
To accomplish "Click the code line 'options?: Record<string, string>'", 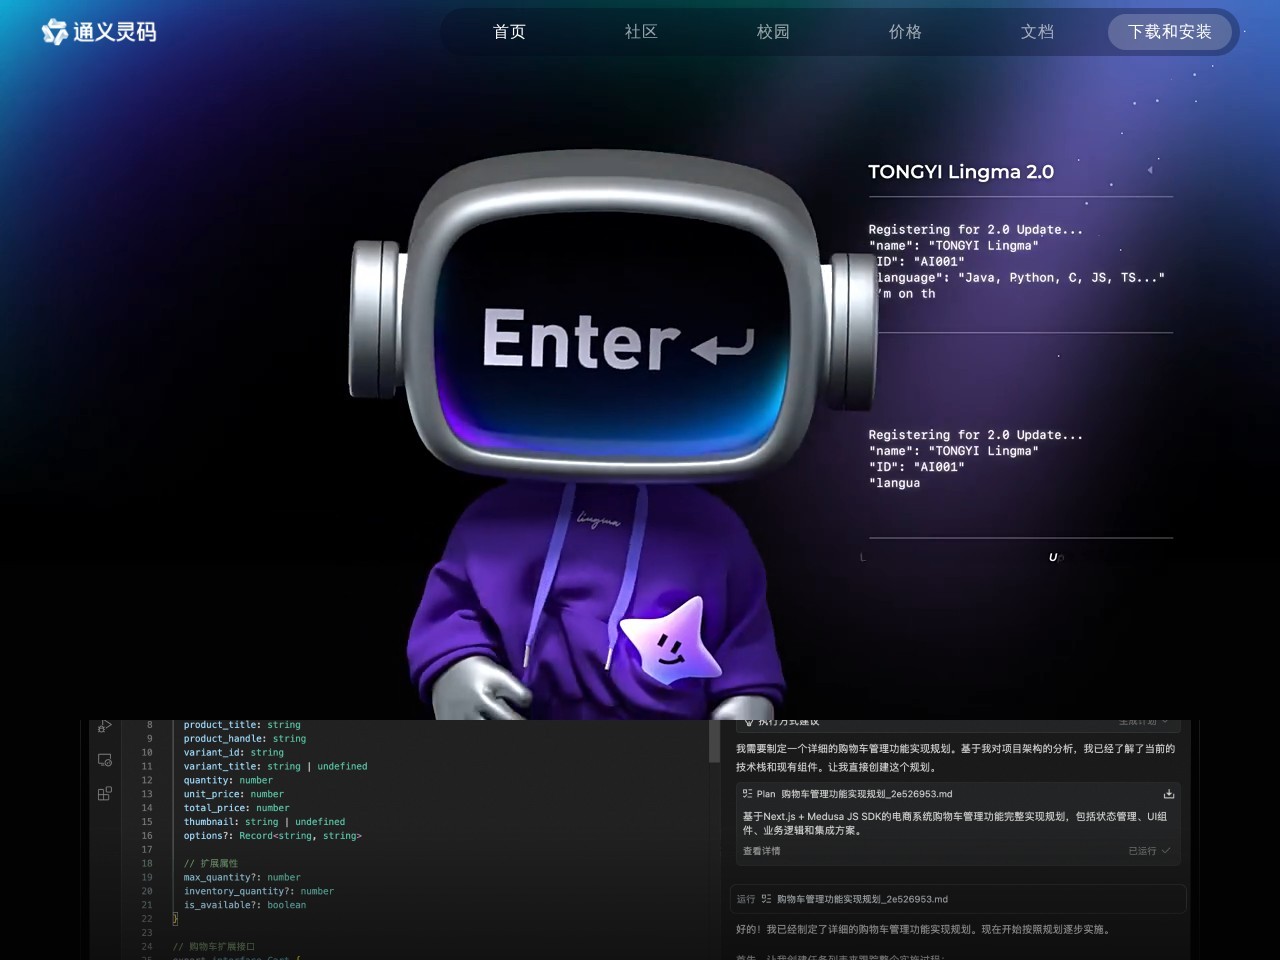I will [x=273, y=836].
